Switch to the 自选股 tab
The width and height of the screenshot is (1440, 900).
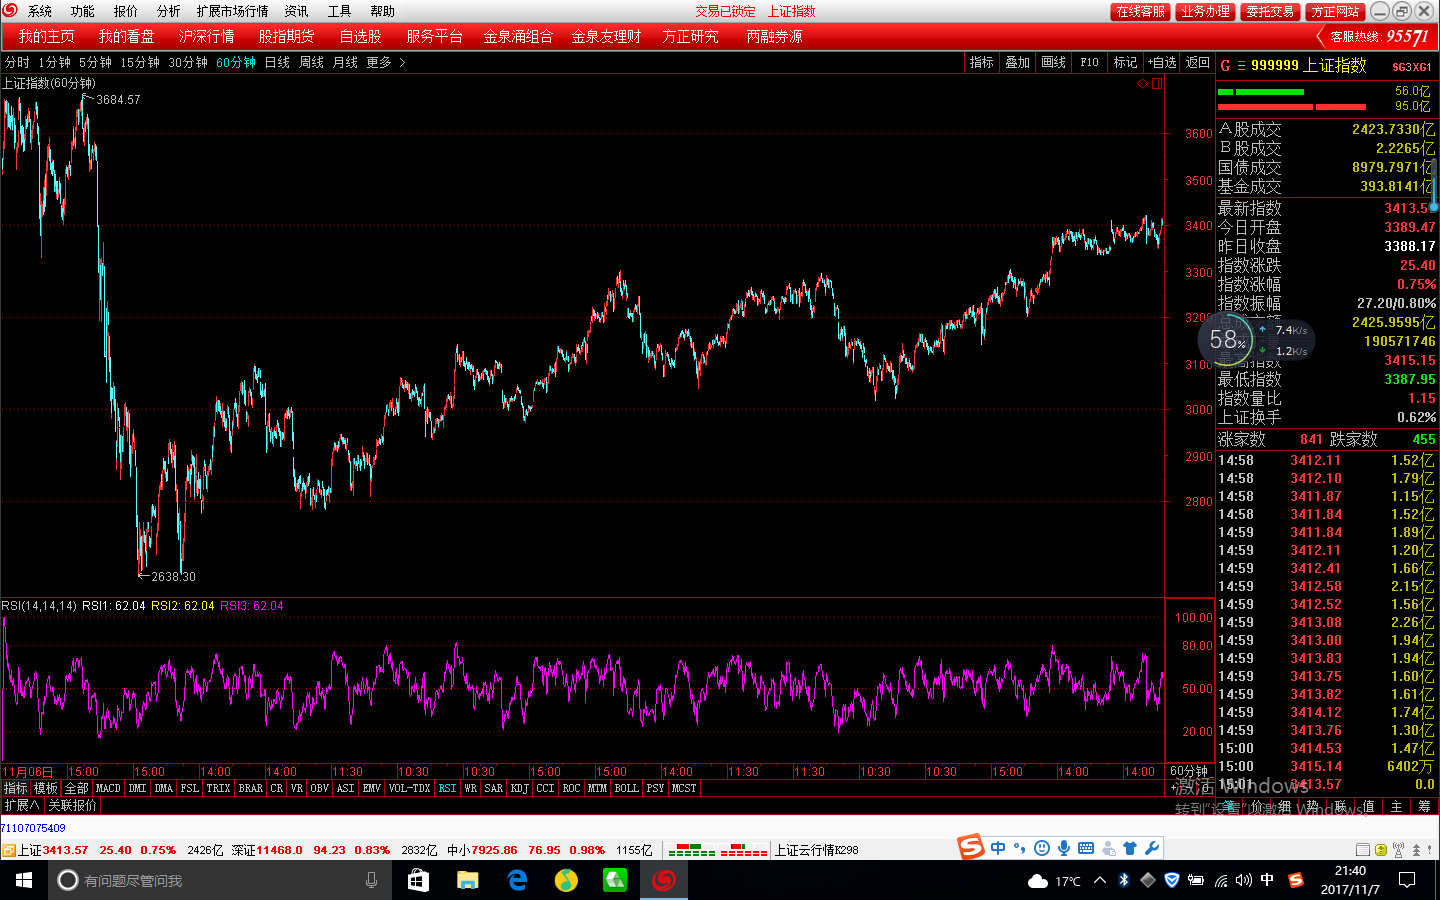(361, 36)
